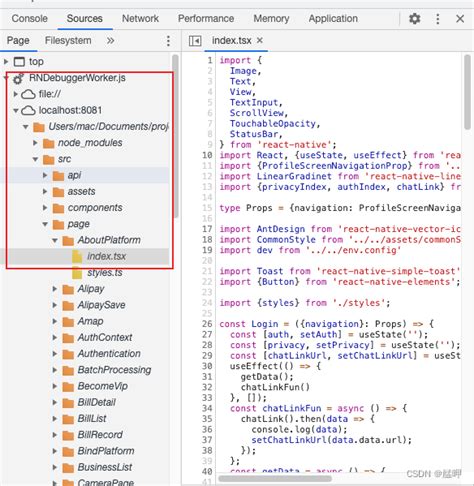Close the index.tsx editor tab
The width and height of the screenshot is (474, 486).
pos(260,40)
